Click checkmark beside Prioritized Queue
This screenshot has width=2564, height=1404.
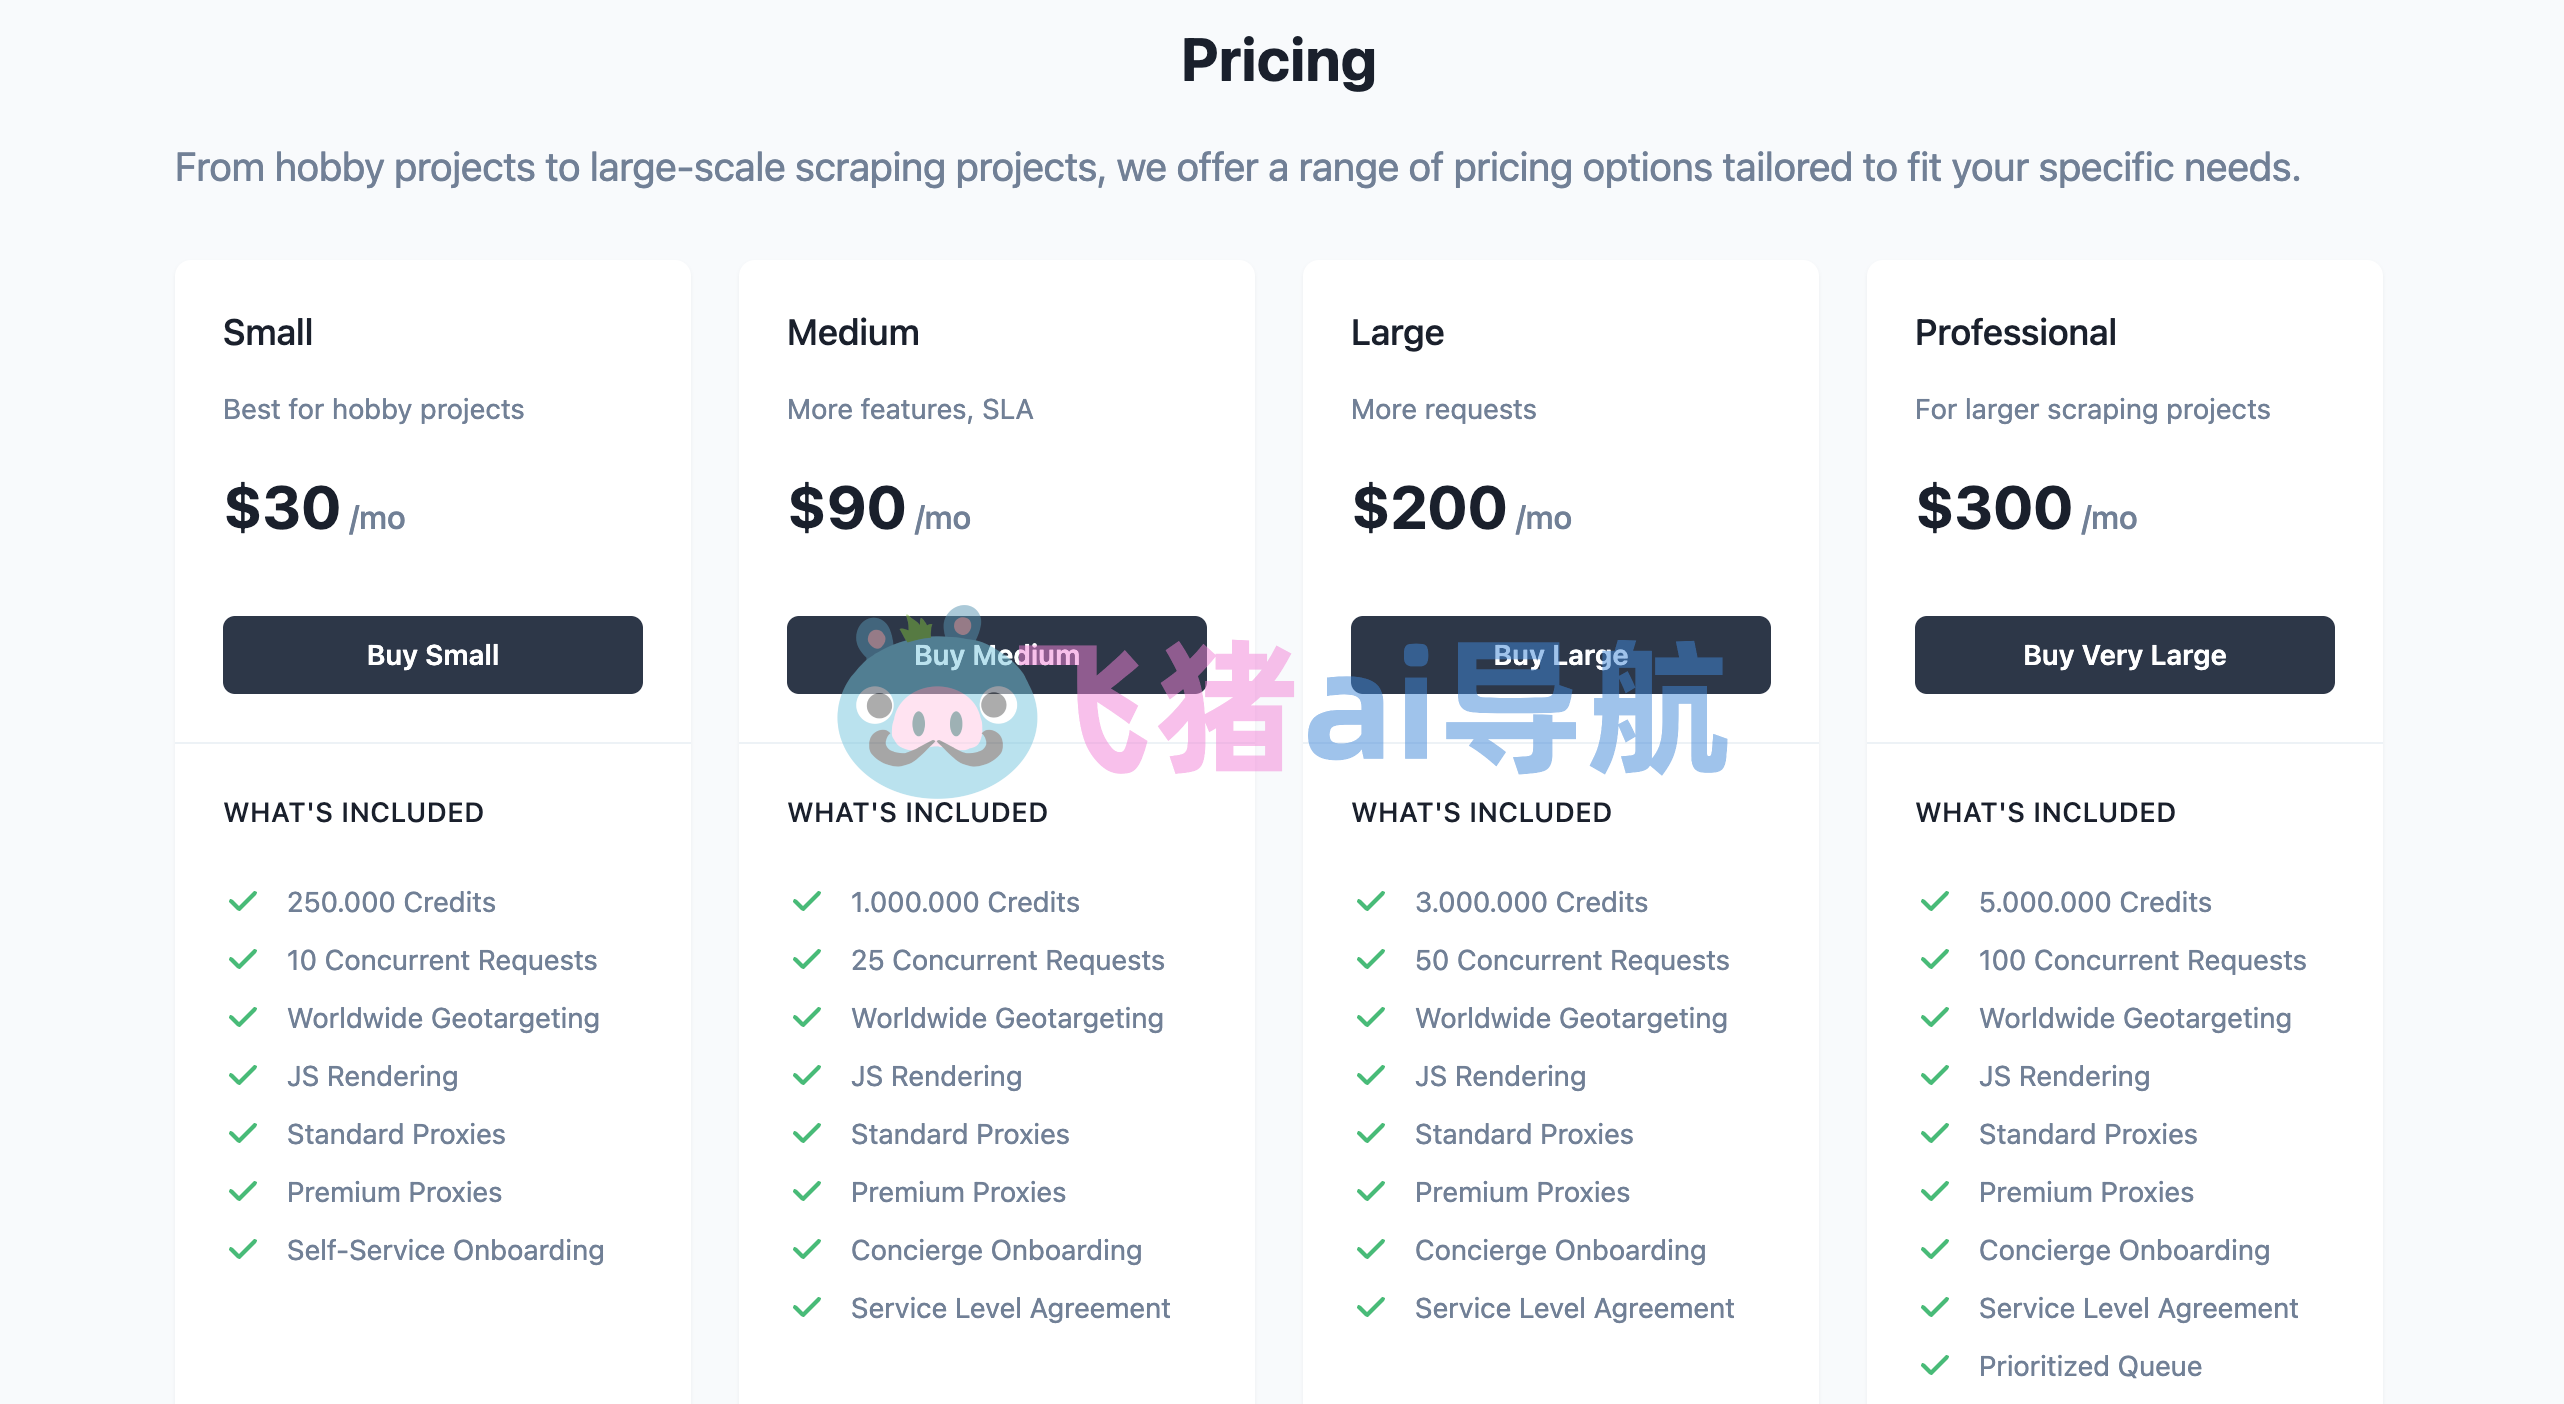click(x=1935, y=1366)
